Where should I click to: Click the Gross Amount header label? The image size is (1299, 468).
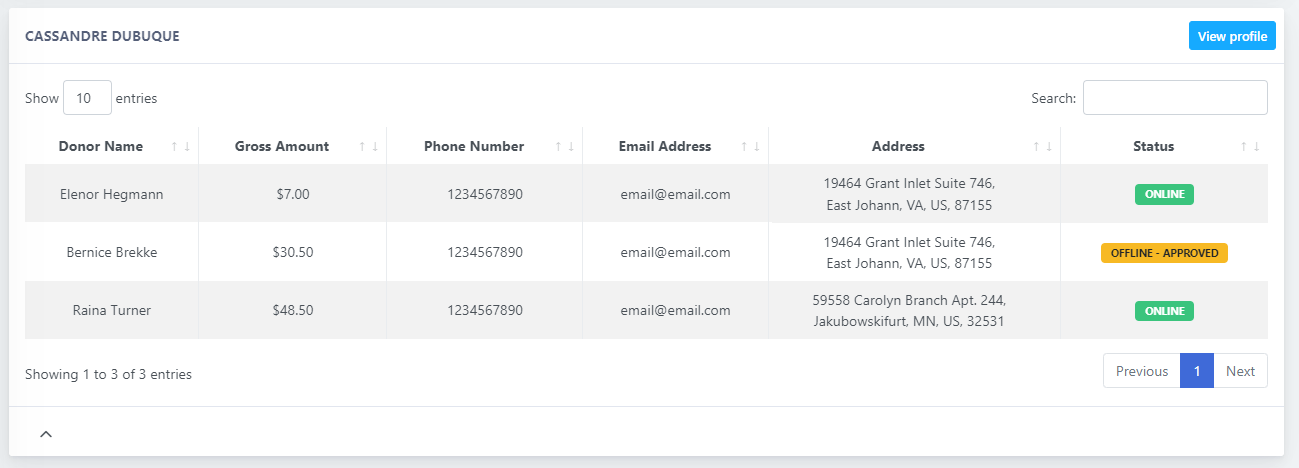[x=282, y=146]
